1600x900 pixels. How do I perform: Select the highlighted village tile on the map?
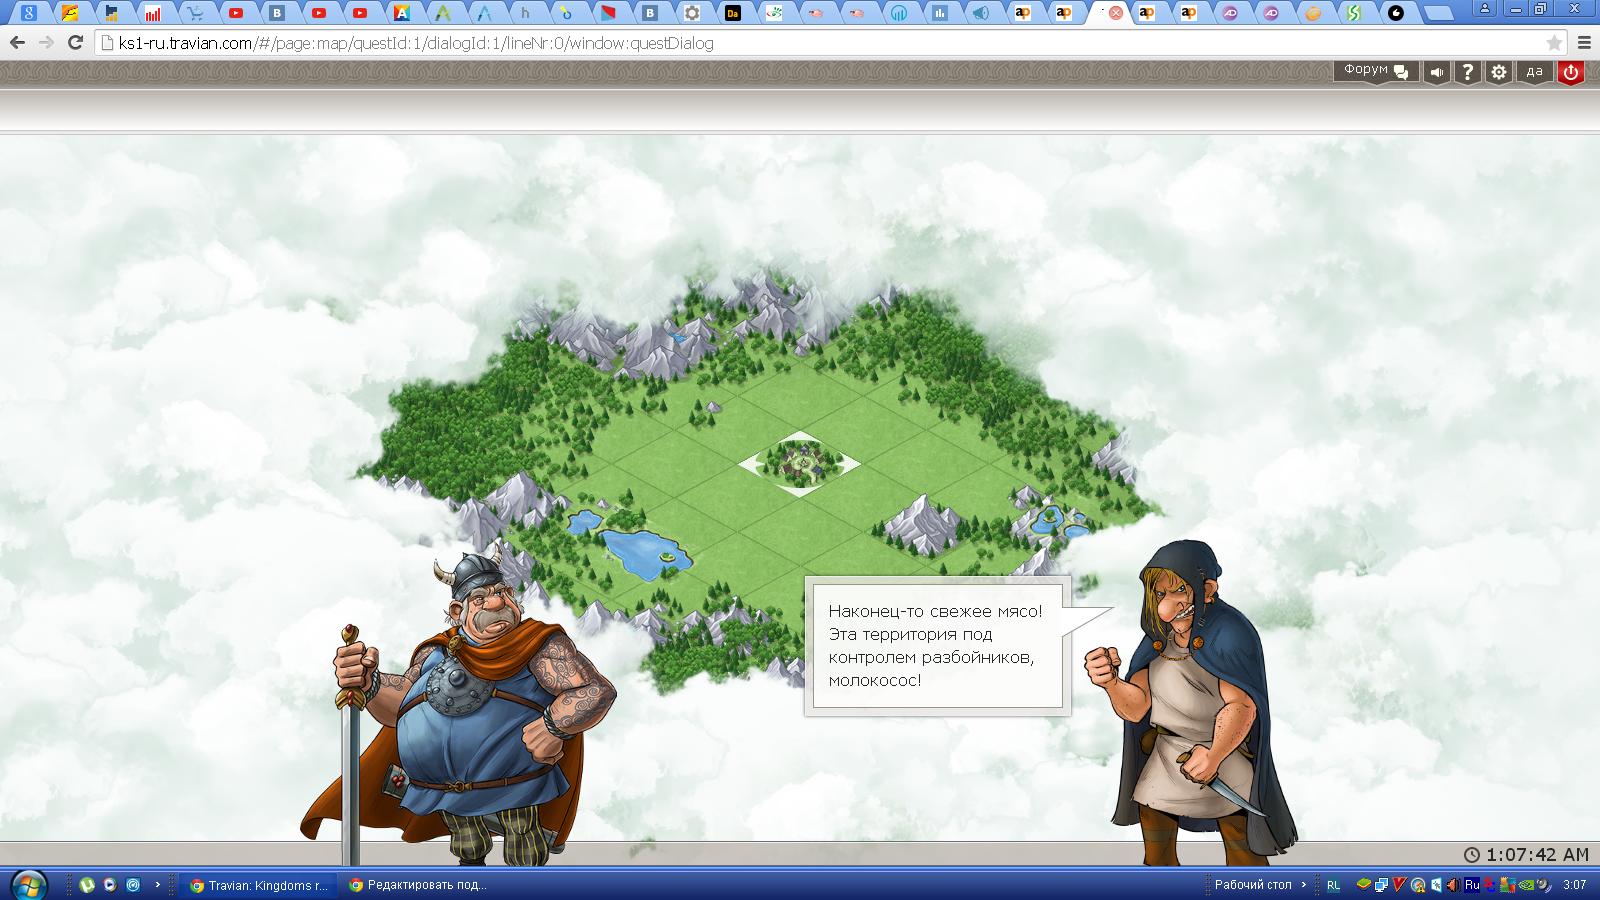point(799,463)
